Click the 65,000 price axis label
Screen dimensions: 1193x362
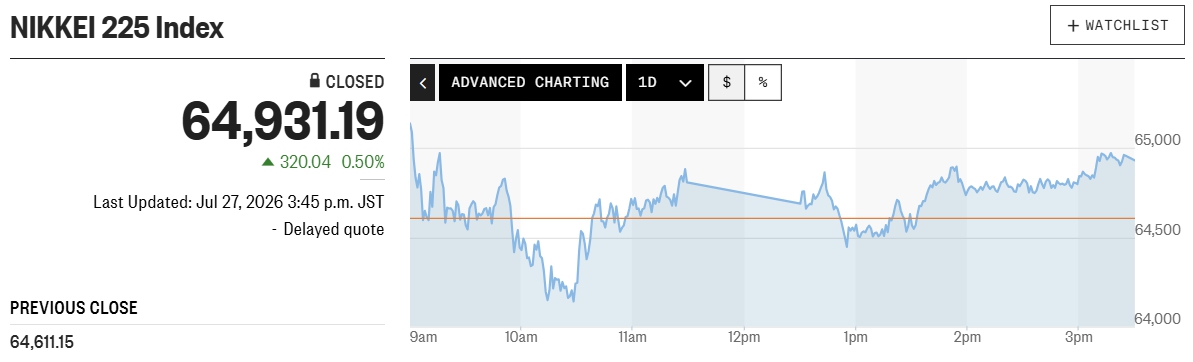tap(1157, 140)
